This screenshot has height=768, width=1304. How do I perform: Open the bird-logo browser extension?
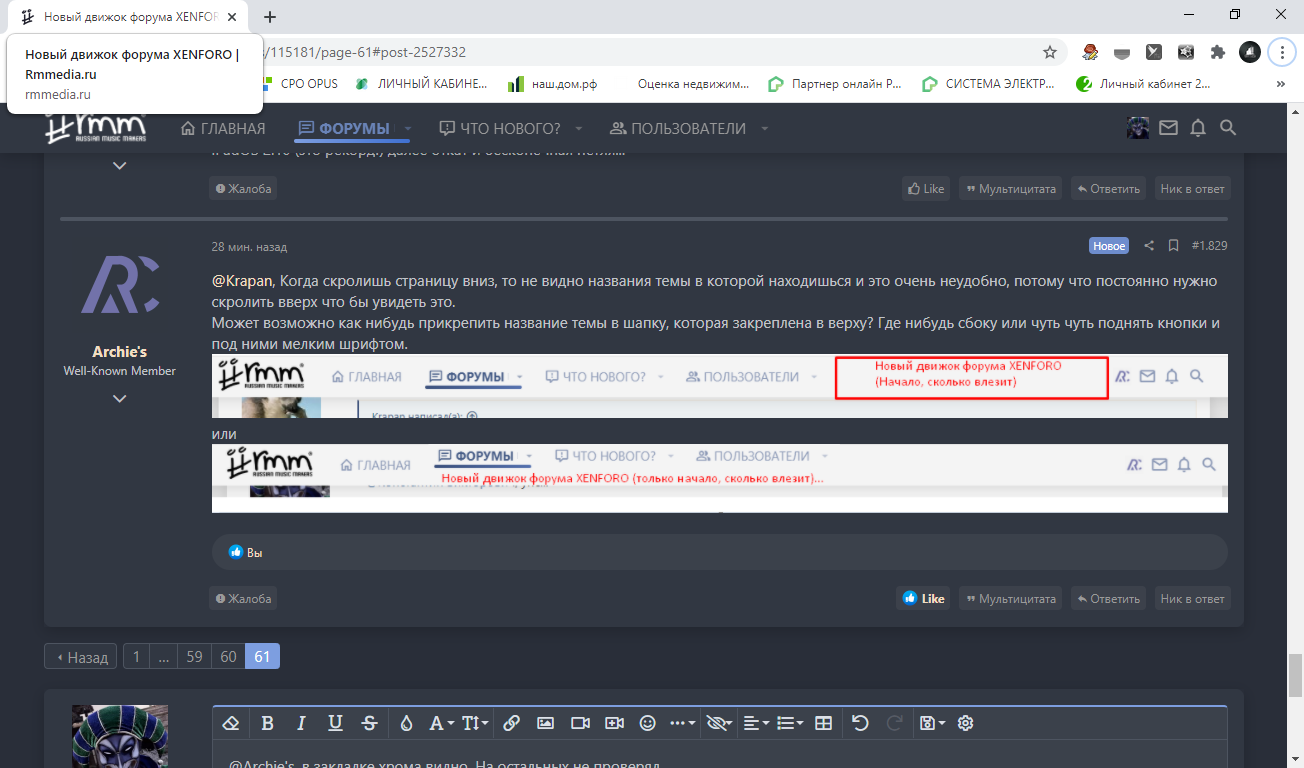pos(1154,52)
